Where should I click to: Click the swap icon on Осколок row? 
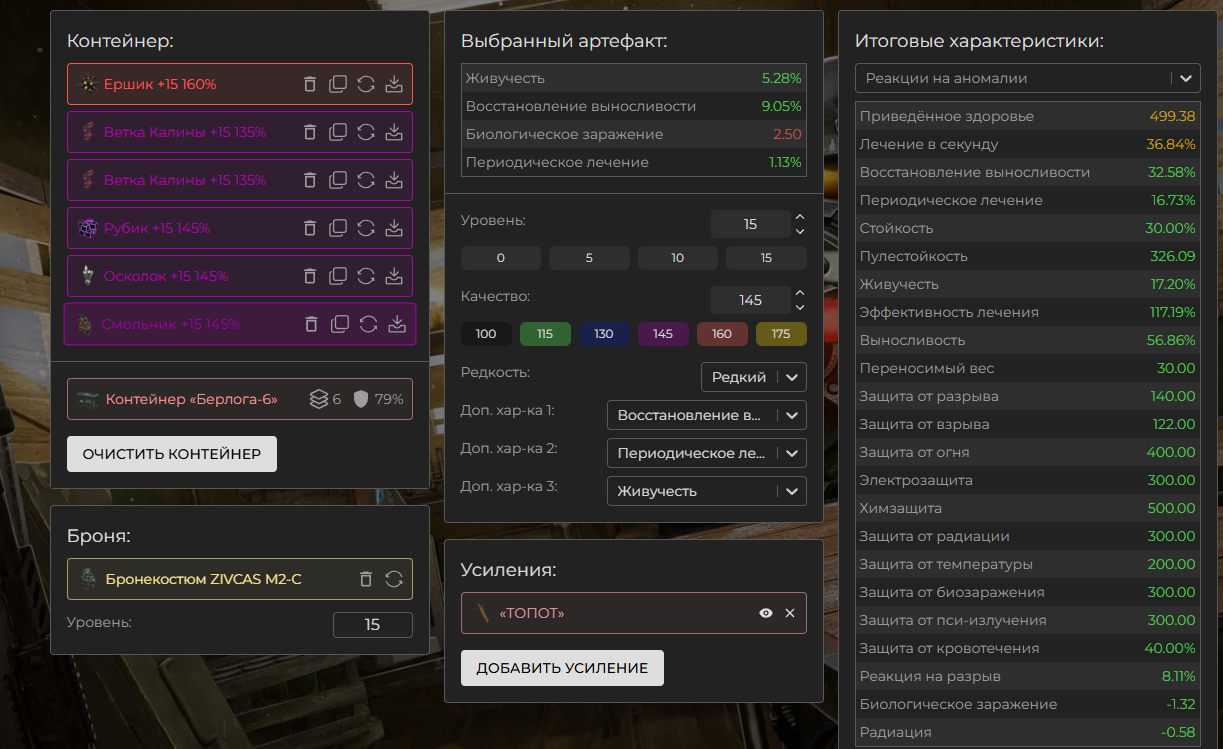coord(366,276)
